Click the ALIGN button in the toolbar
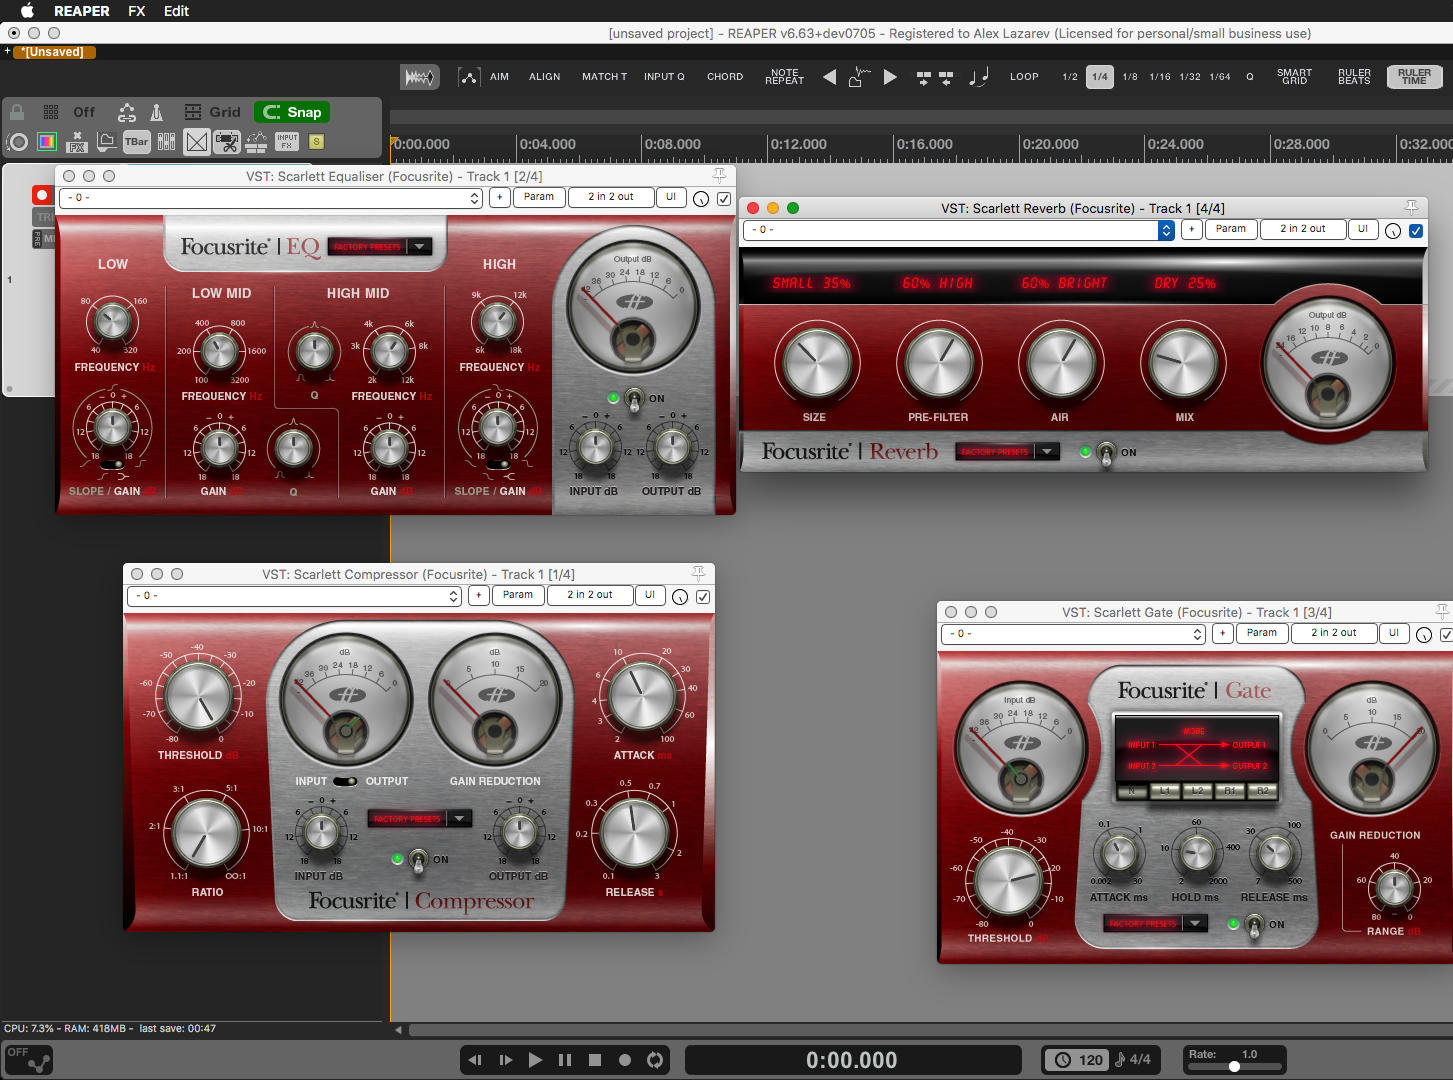The height and width of the screenshot is (1080, 1453). coord(545,77)
